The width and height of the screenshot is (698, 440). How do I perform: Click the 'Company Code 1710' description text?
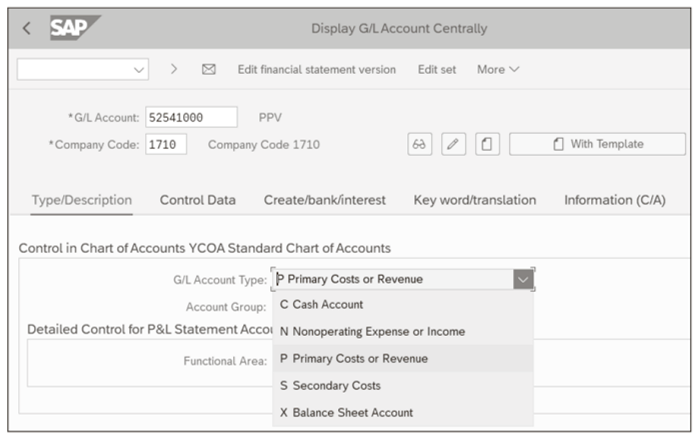pyautogui.click(x=264, y=145)
